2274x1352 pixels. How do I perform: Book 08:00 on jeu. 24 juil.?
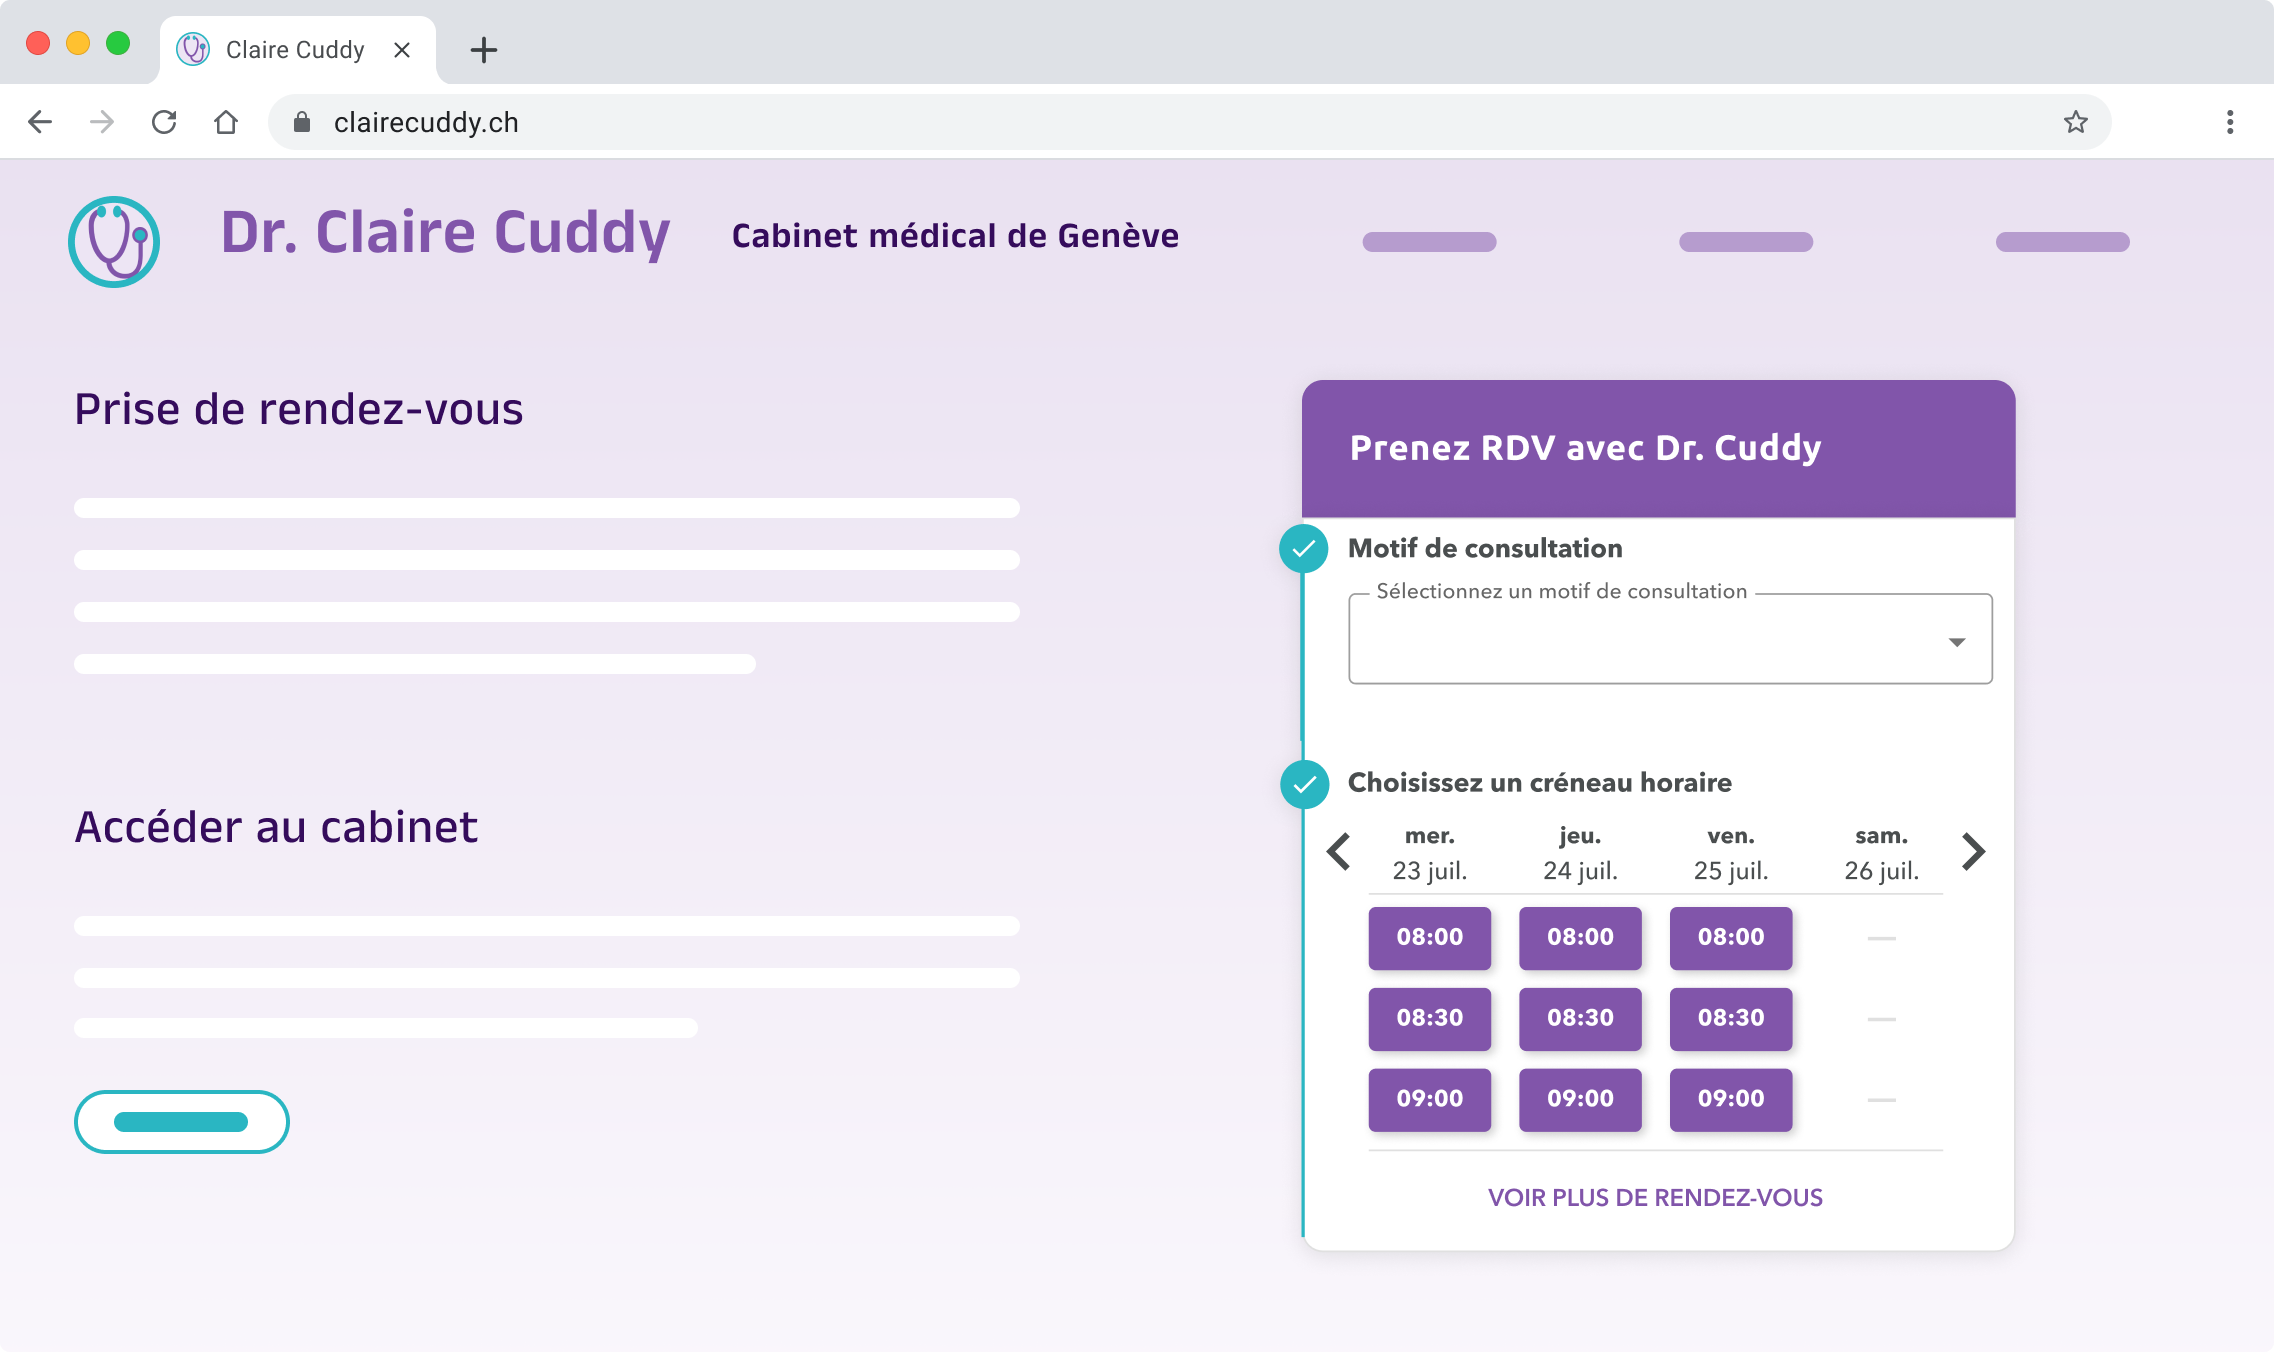tap(1581, 937)
